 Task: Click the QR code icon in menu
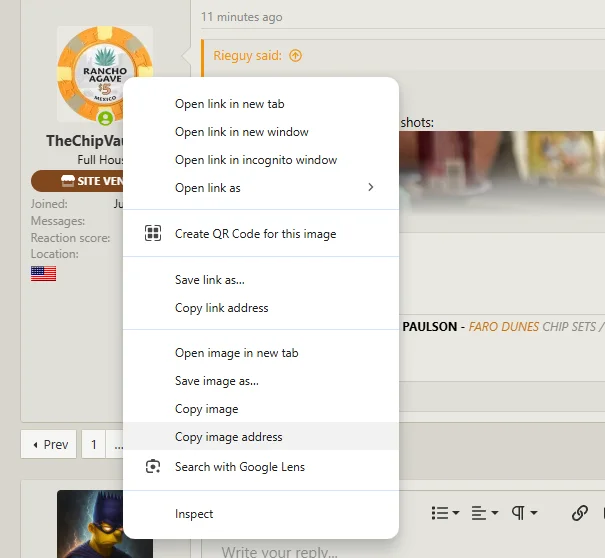tap(153, 233)
